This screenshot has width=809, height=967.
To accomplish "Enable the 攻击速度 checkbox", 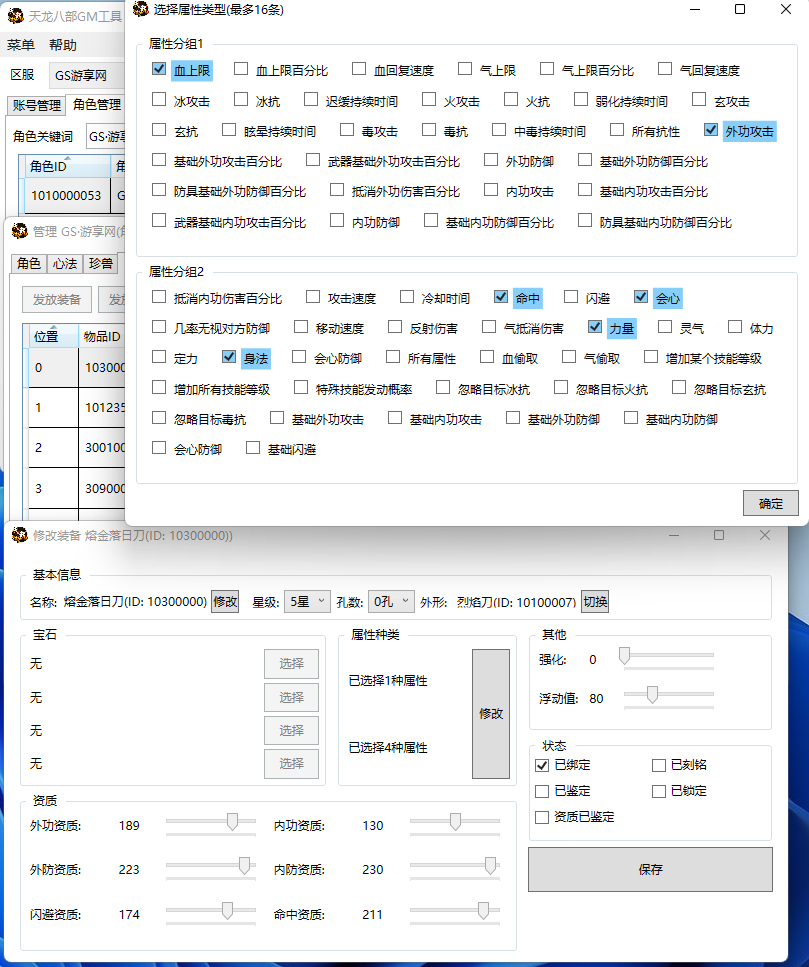I will pos(313,298).
